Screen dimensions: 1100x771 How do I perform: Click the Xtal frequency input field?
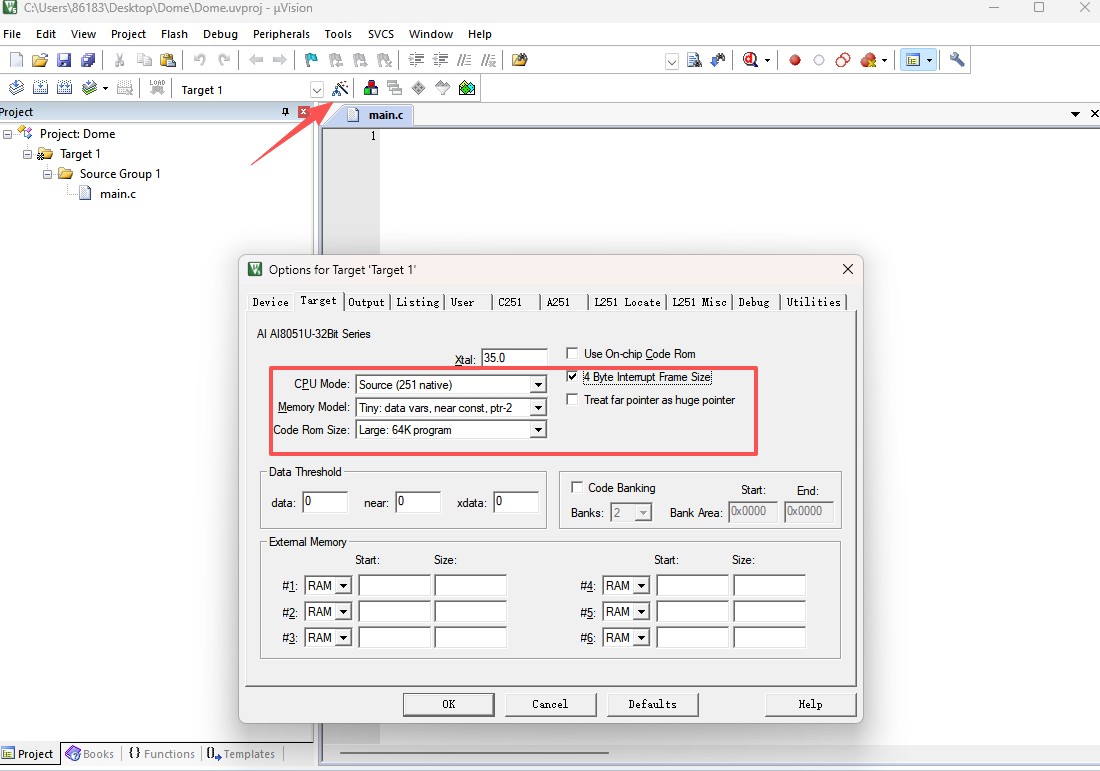click(514, 358)
